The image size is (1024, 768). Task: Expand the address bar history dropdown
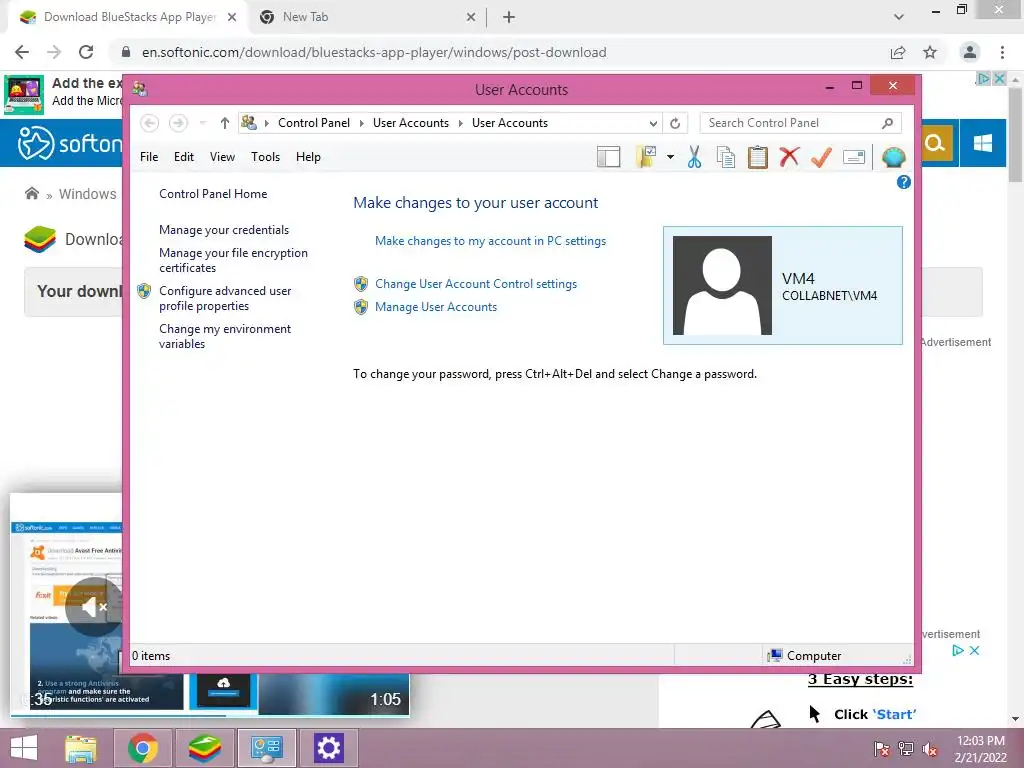(653, 123)
